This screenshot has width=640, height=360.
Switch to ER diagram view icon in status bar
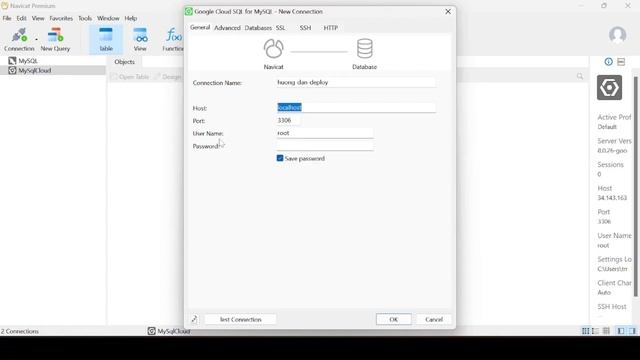pyautogui.click(x=606, y=331)
